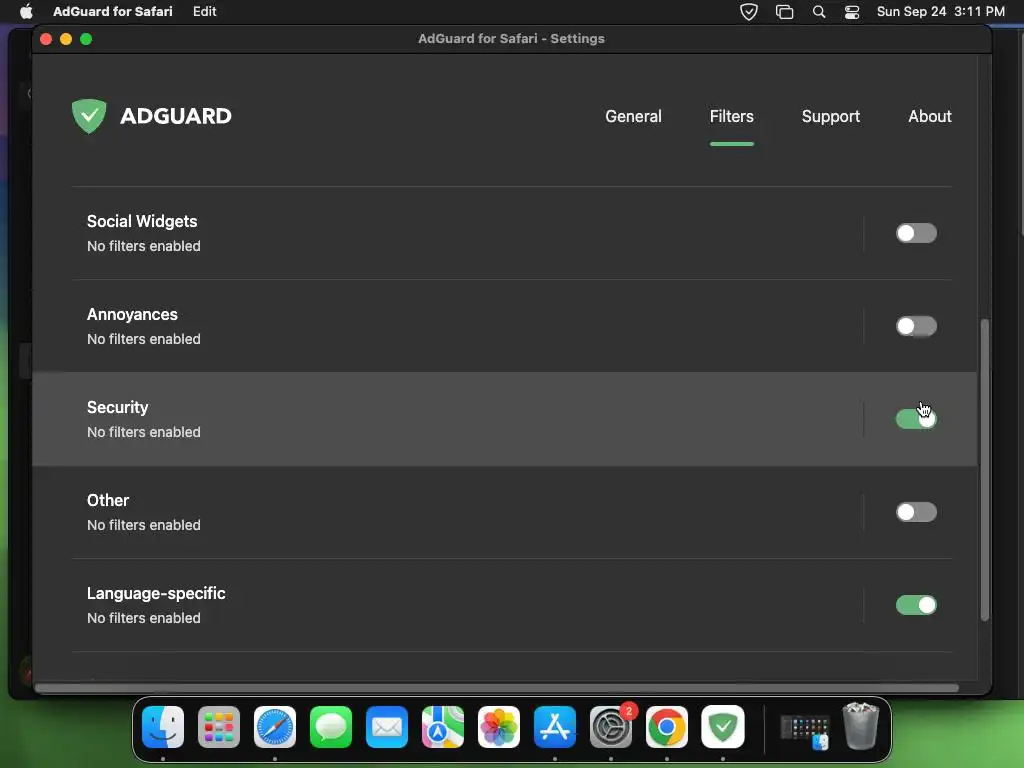Screen dimensions: 1024x768
Task: Click the ADGUARD wordmark text
Action: [x=176, y=116]
